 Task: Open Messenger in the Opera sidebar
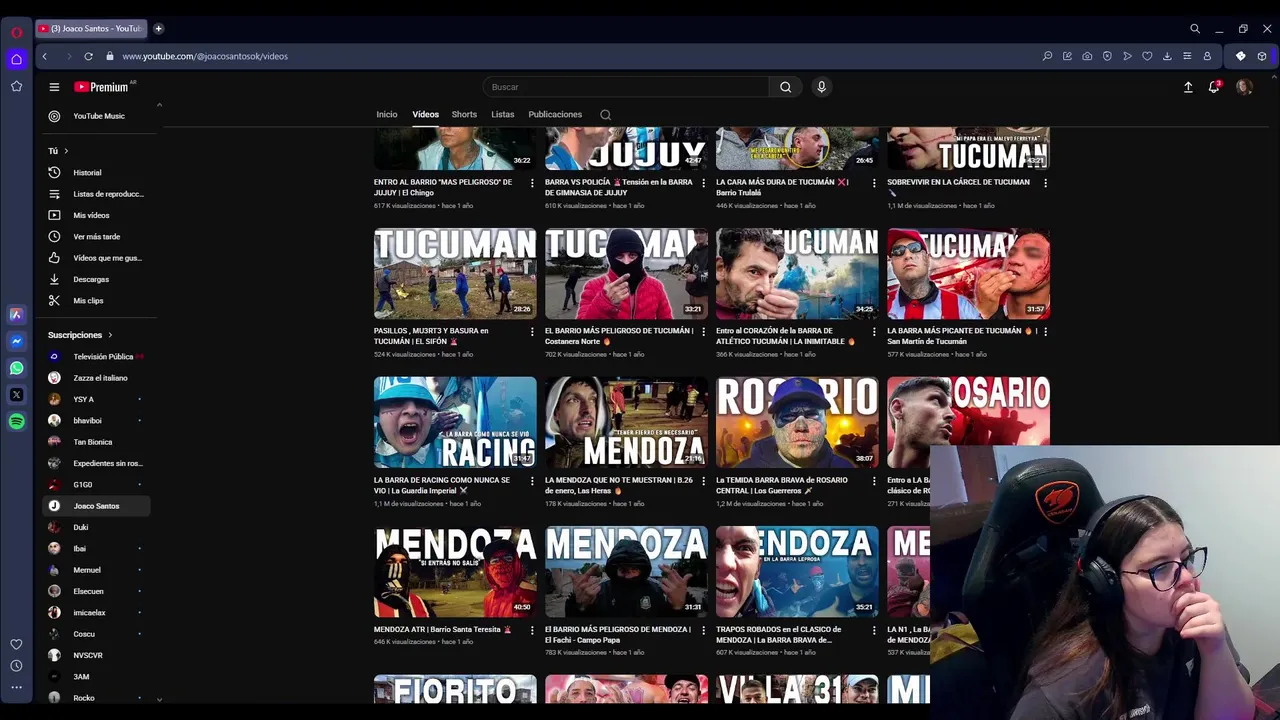pyautogui.click(x=16, y=341)
